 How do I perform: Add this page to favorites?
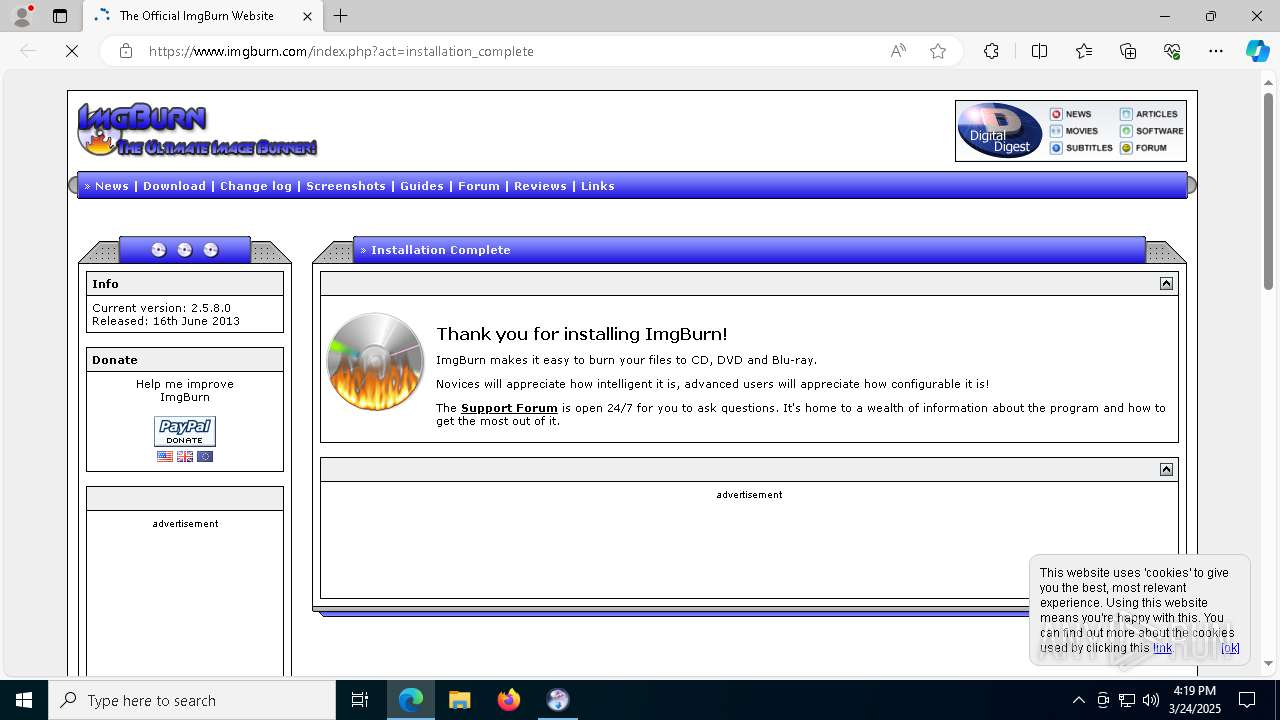pyautogui.click(x=938, y=51)
